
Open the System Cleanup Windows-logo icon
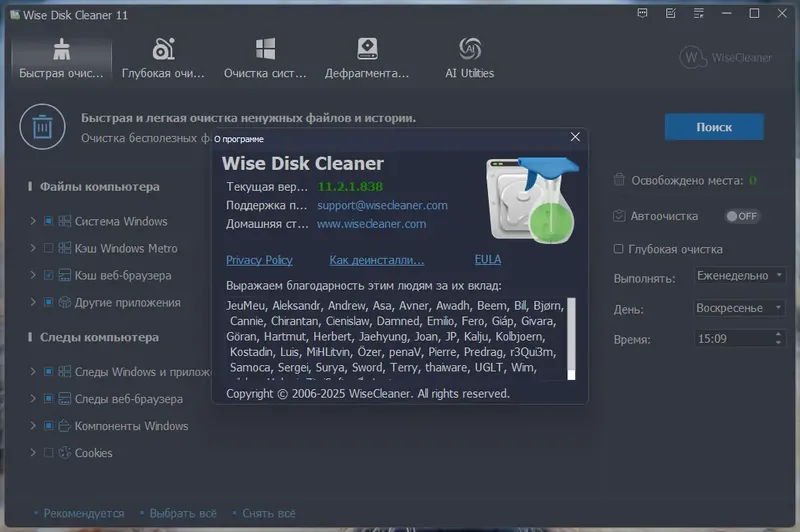coord(265,49)
